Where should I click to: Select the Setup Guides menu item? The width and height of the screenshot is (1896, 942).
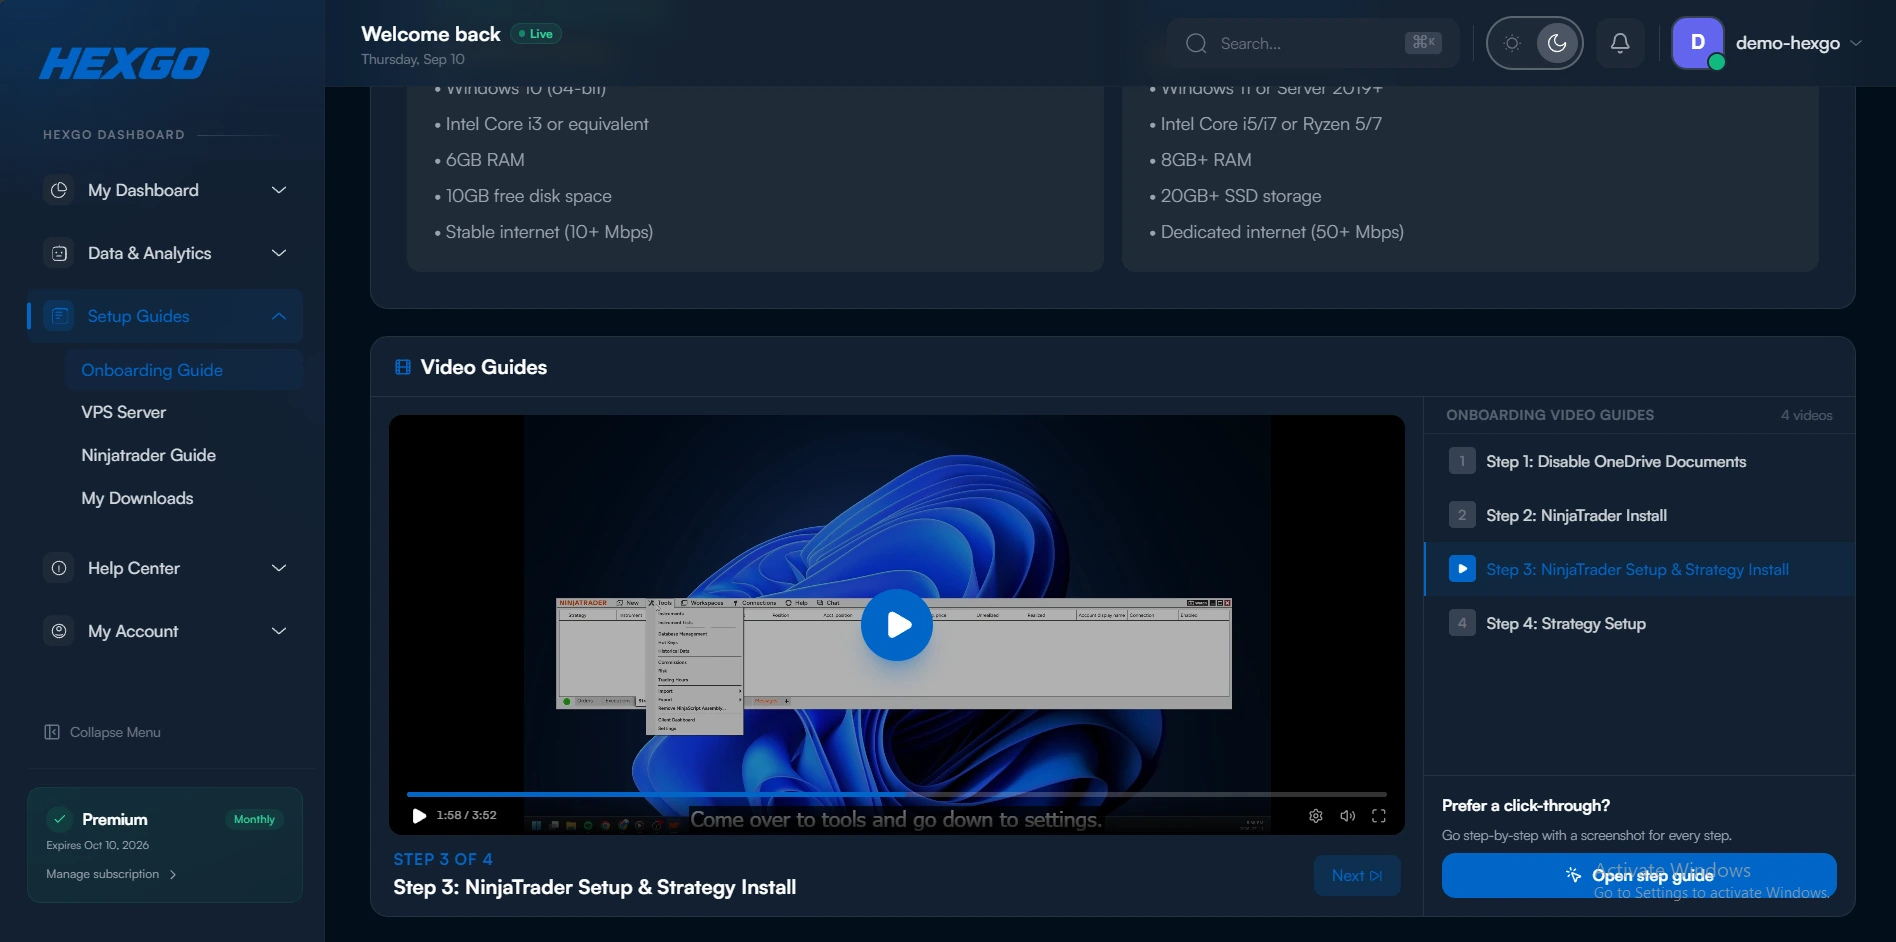coord(165,316)
